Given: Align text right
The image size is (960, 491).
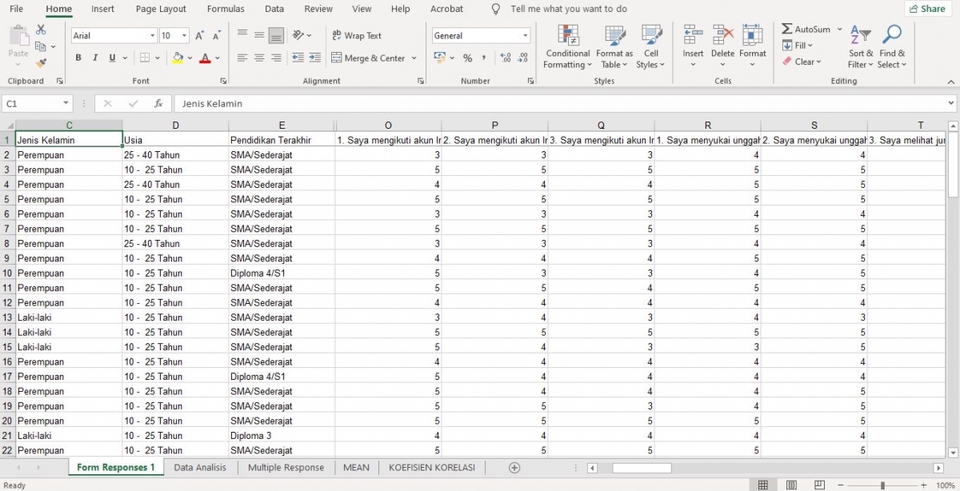Looking at the screenshot, I should 276,58.
